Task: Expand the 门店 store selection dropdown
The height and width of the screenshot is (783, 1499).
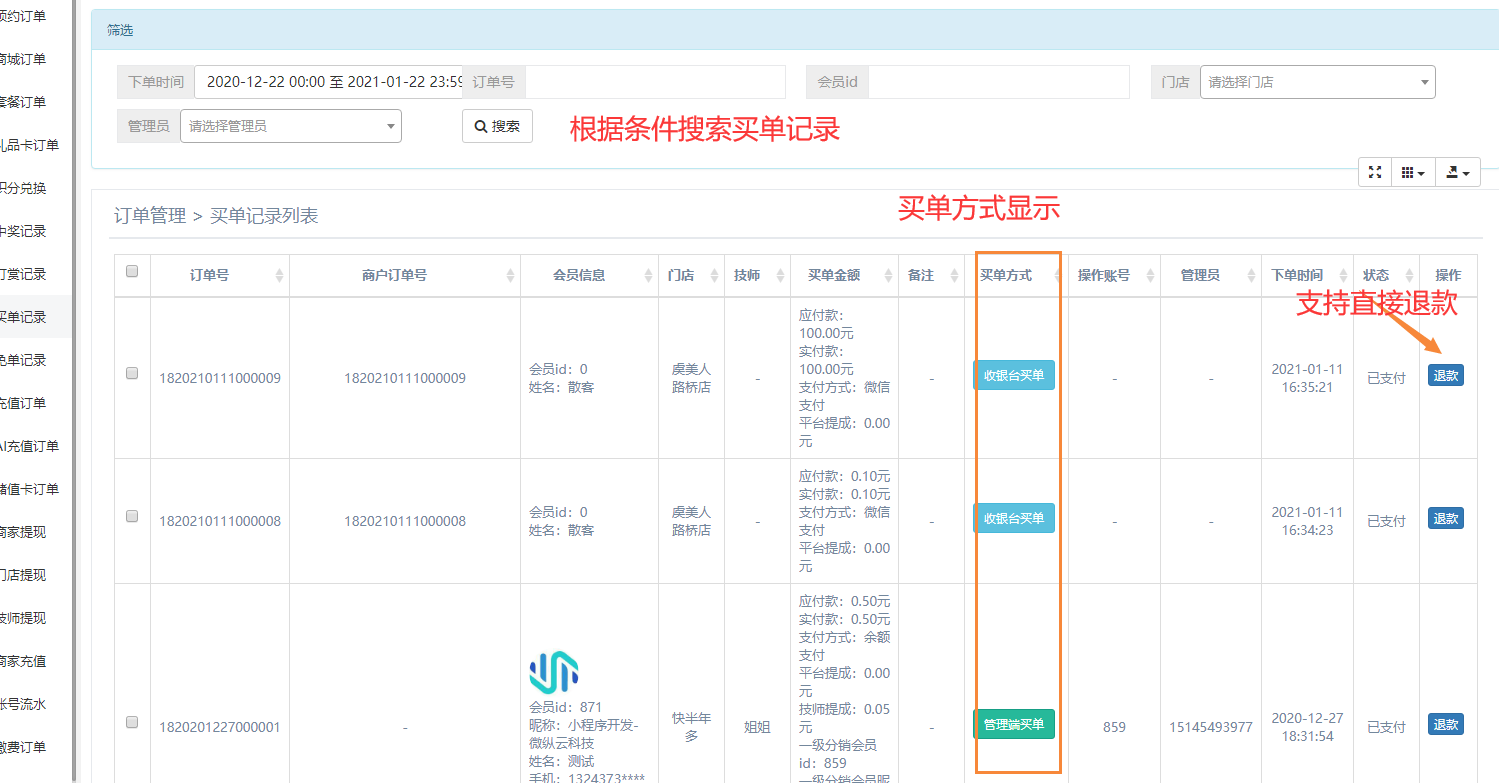Action: [1317, 82]
